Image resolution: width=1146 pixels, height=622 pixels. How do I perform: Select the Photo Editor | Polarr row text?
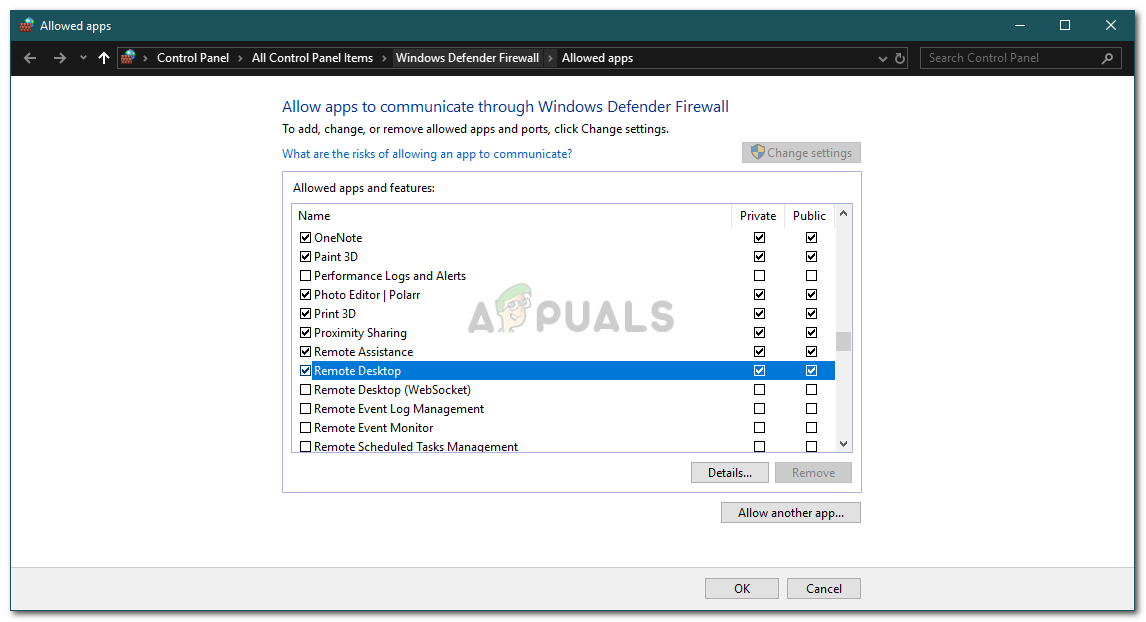pyautogui.click(x=367, y=295)
